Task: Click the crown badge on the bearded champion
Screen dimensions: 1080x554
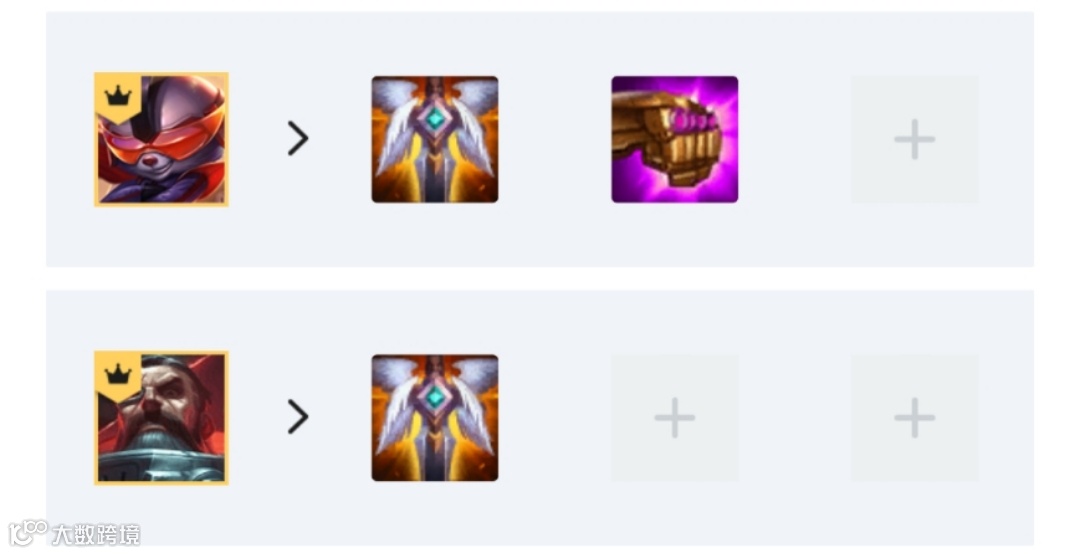Action: (118, 374)
